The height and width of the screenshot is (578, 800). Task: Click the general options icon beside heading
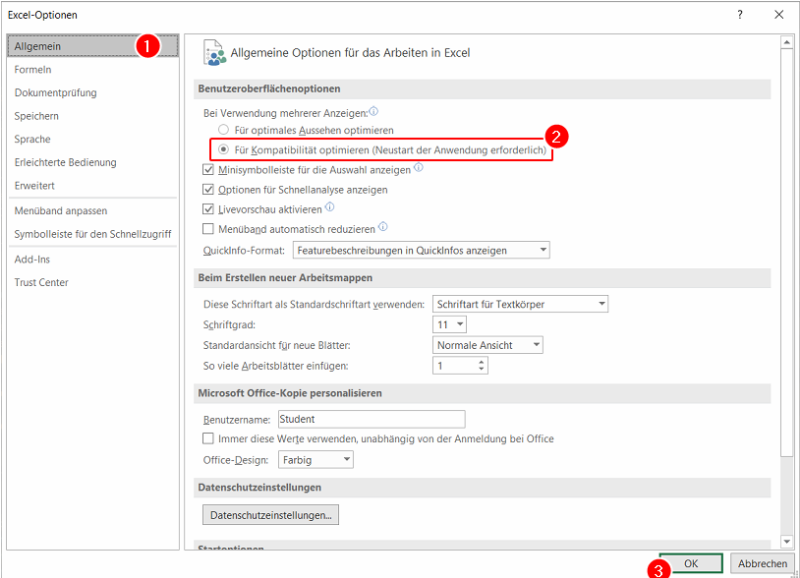(214, 53)
